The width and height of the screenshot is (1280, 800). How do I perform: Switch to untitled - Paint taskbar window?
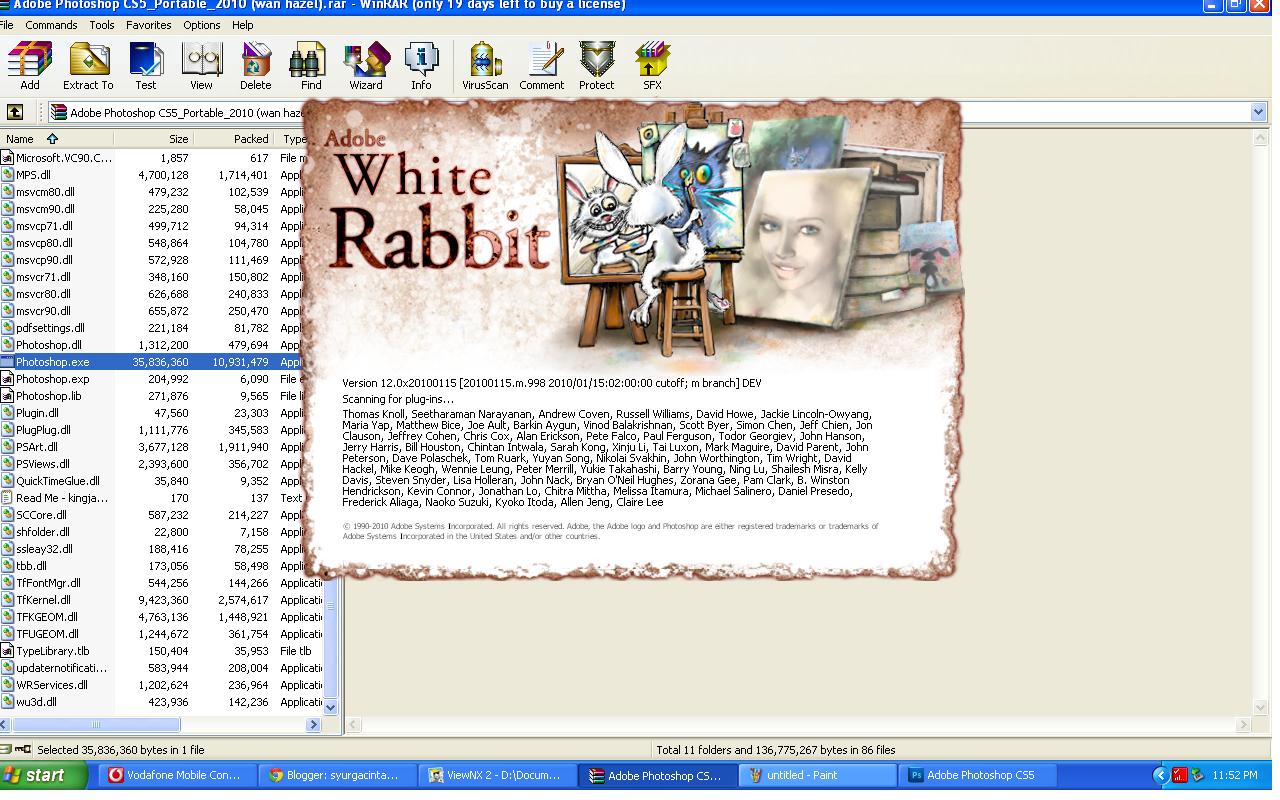click(x=819, y=775)
